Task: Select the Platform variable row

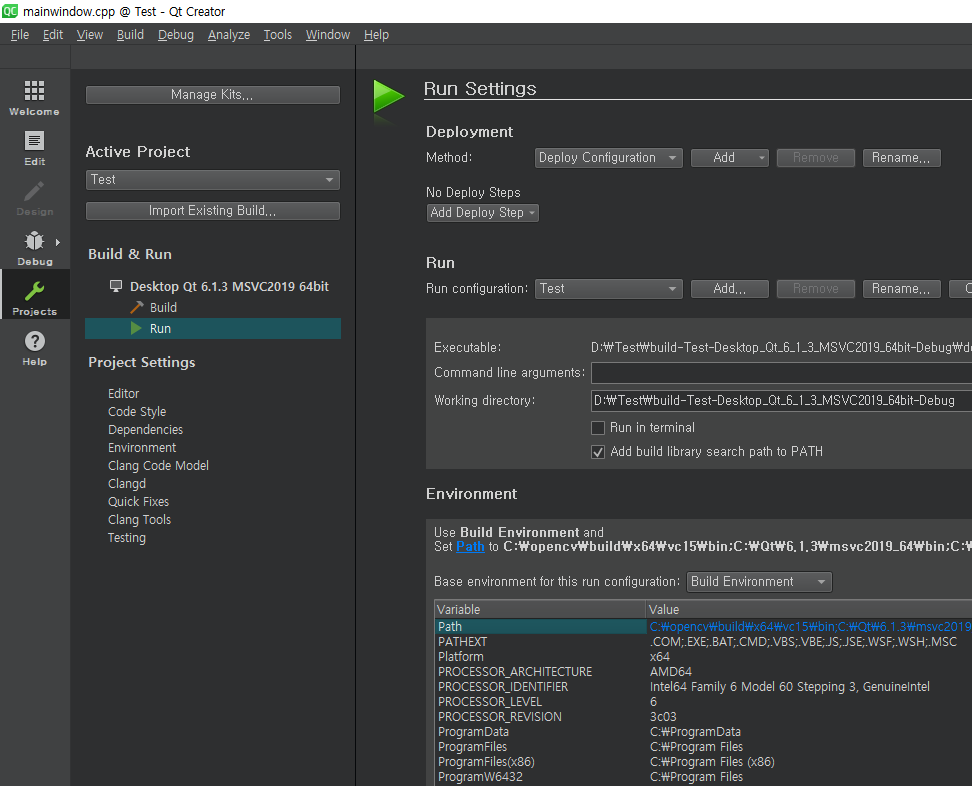Action: pyautogui.click(x=704, y=656)
